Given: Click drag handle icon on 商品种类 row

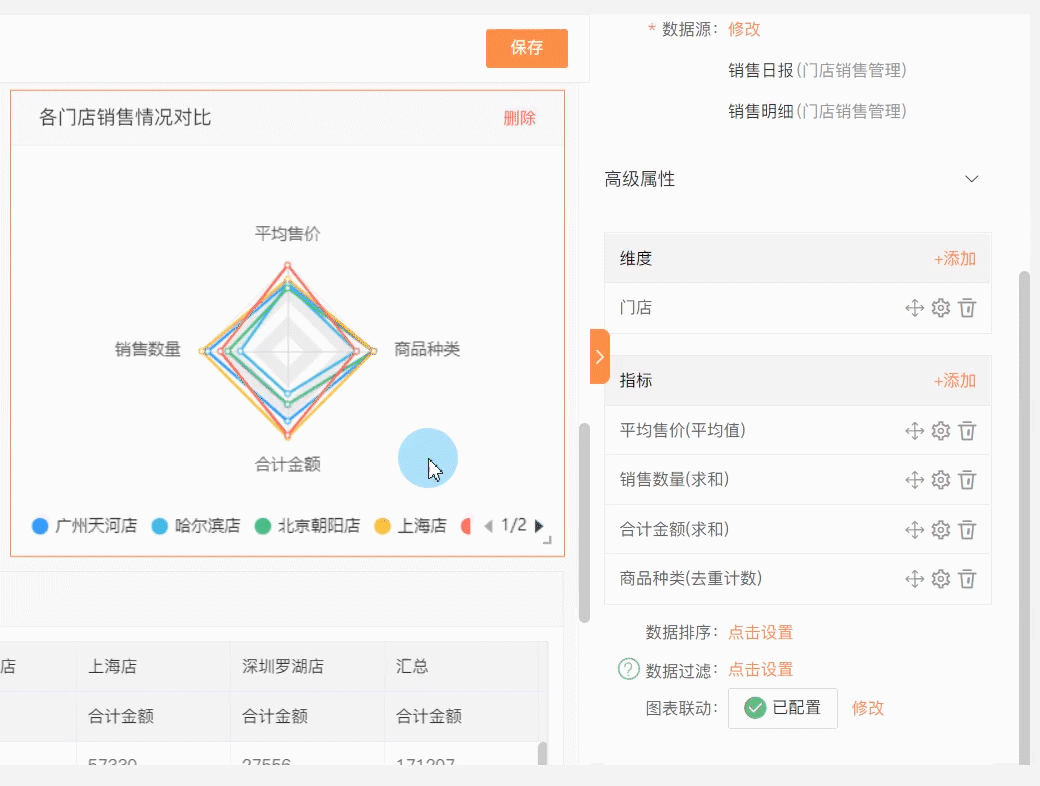Looking at the screenshot, I should tap(915, 578).
